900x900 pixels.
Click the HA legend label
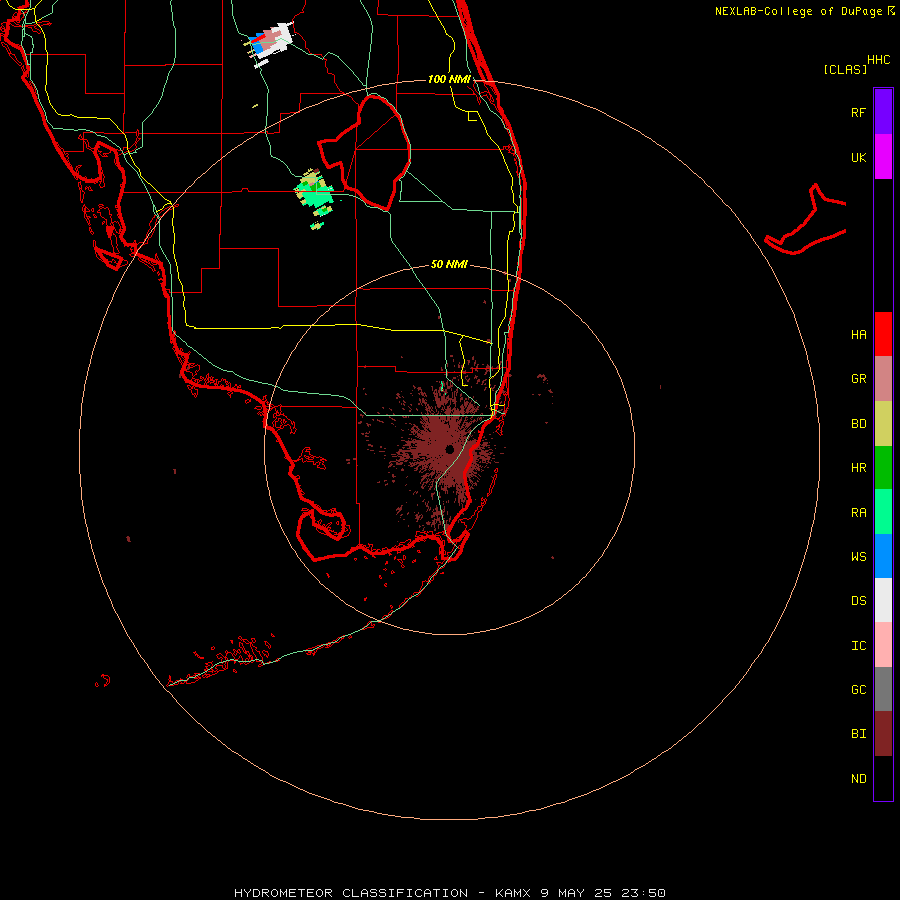pyautogui.click(x=858, y=335)
